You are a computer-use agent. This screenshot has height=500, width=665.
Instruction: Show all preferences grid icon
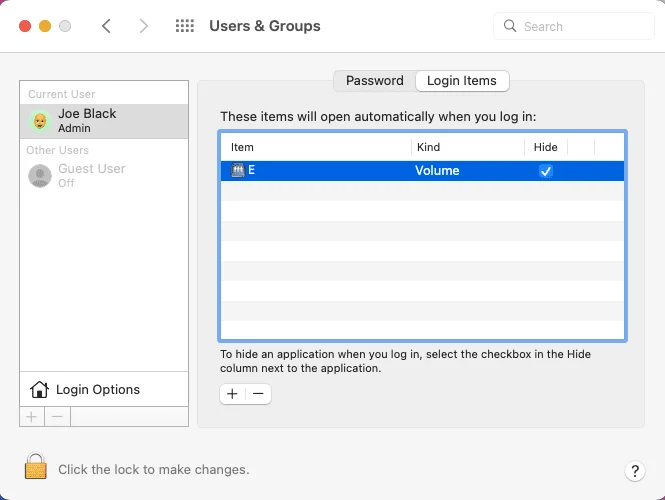[x=185, y=26]
